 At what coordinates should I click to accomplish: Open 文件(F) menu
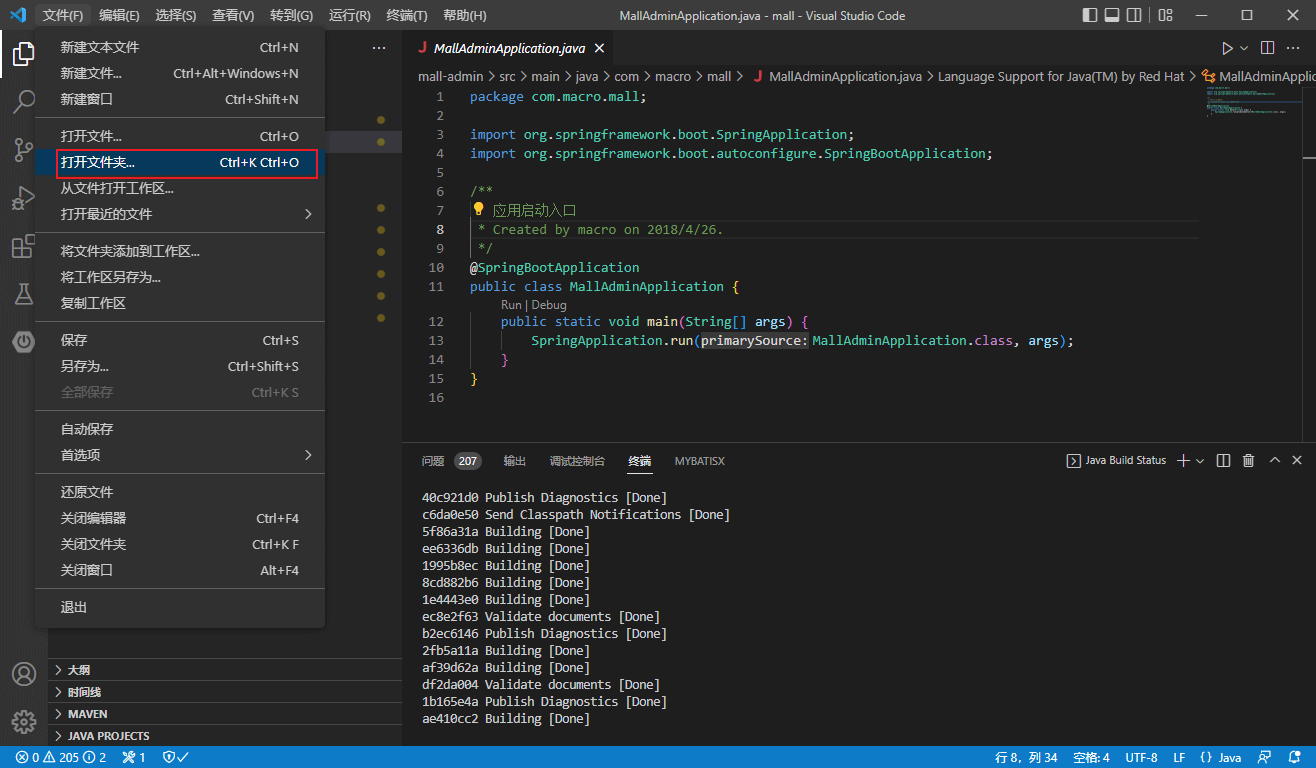point(63,15)
